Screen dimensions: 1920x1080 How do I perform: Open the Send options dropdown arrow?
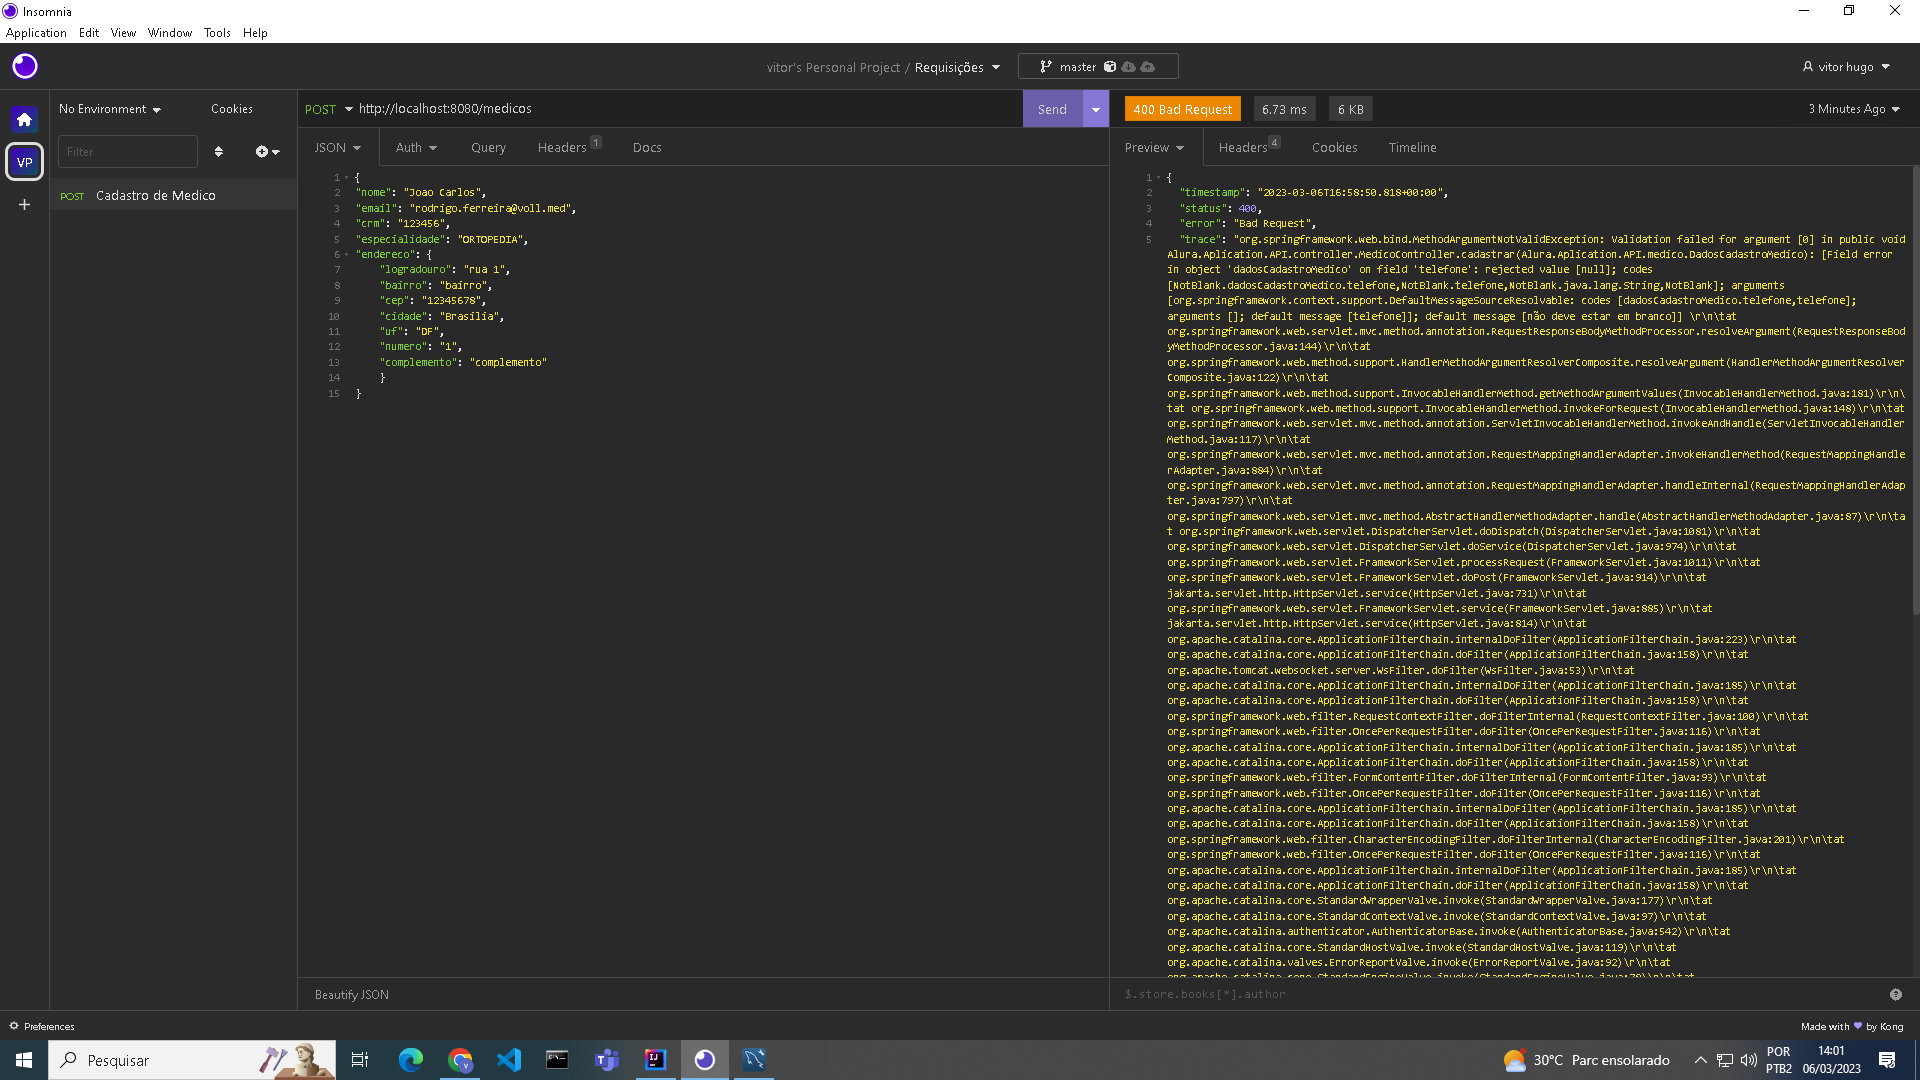coord(1096,109)
